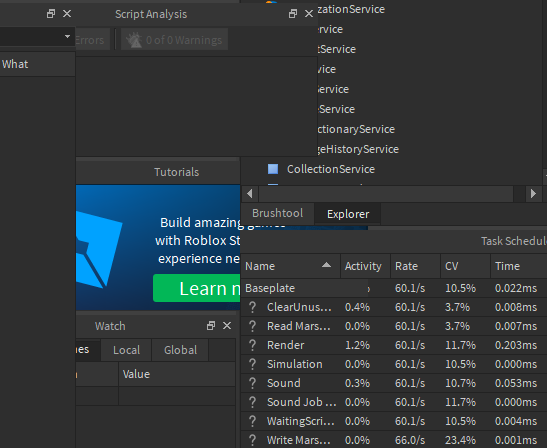Click the green Learn more button
Image resolution: width=547 pixels, height=448 pixels.
pos(196,288)
